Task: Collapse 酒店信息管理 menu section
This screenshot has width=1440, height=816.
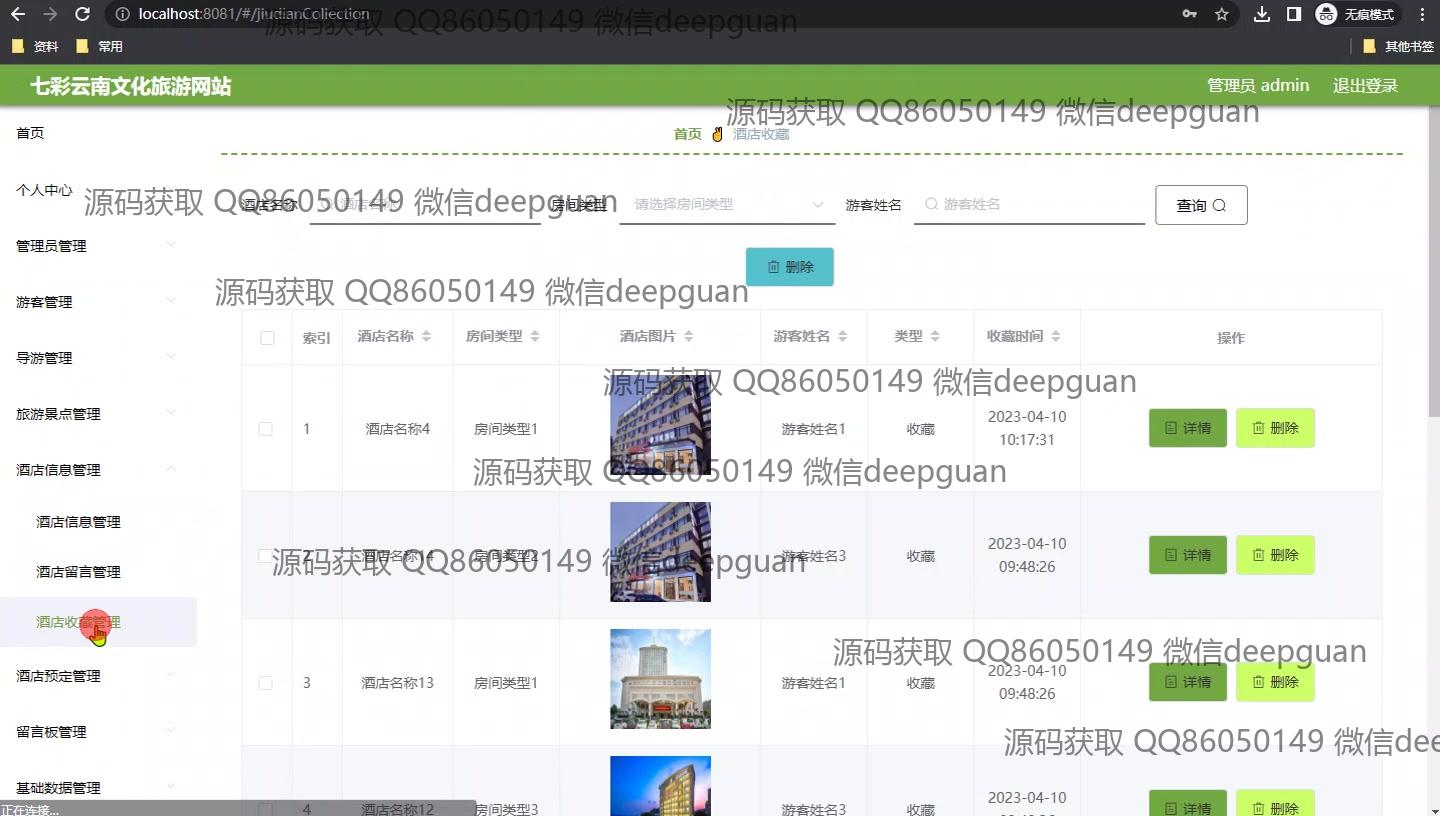Action: [x=98, y=470]
